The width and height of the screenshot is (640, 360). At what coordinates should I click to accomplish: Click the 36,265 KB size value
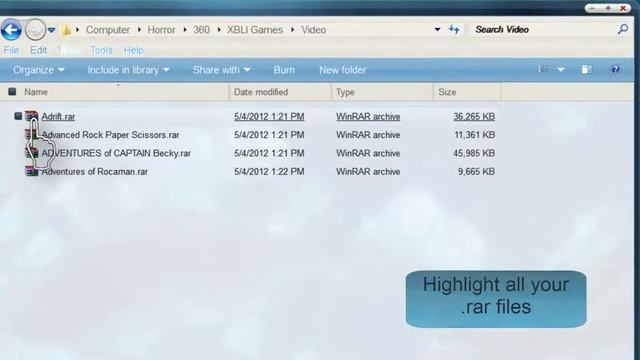[x=474, y=117]
